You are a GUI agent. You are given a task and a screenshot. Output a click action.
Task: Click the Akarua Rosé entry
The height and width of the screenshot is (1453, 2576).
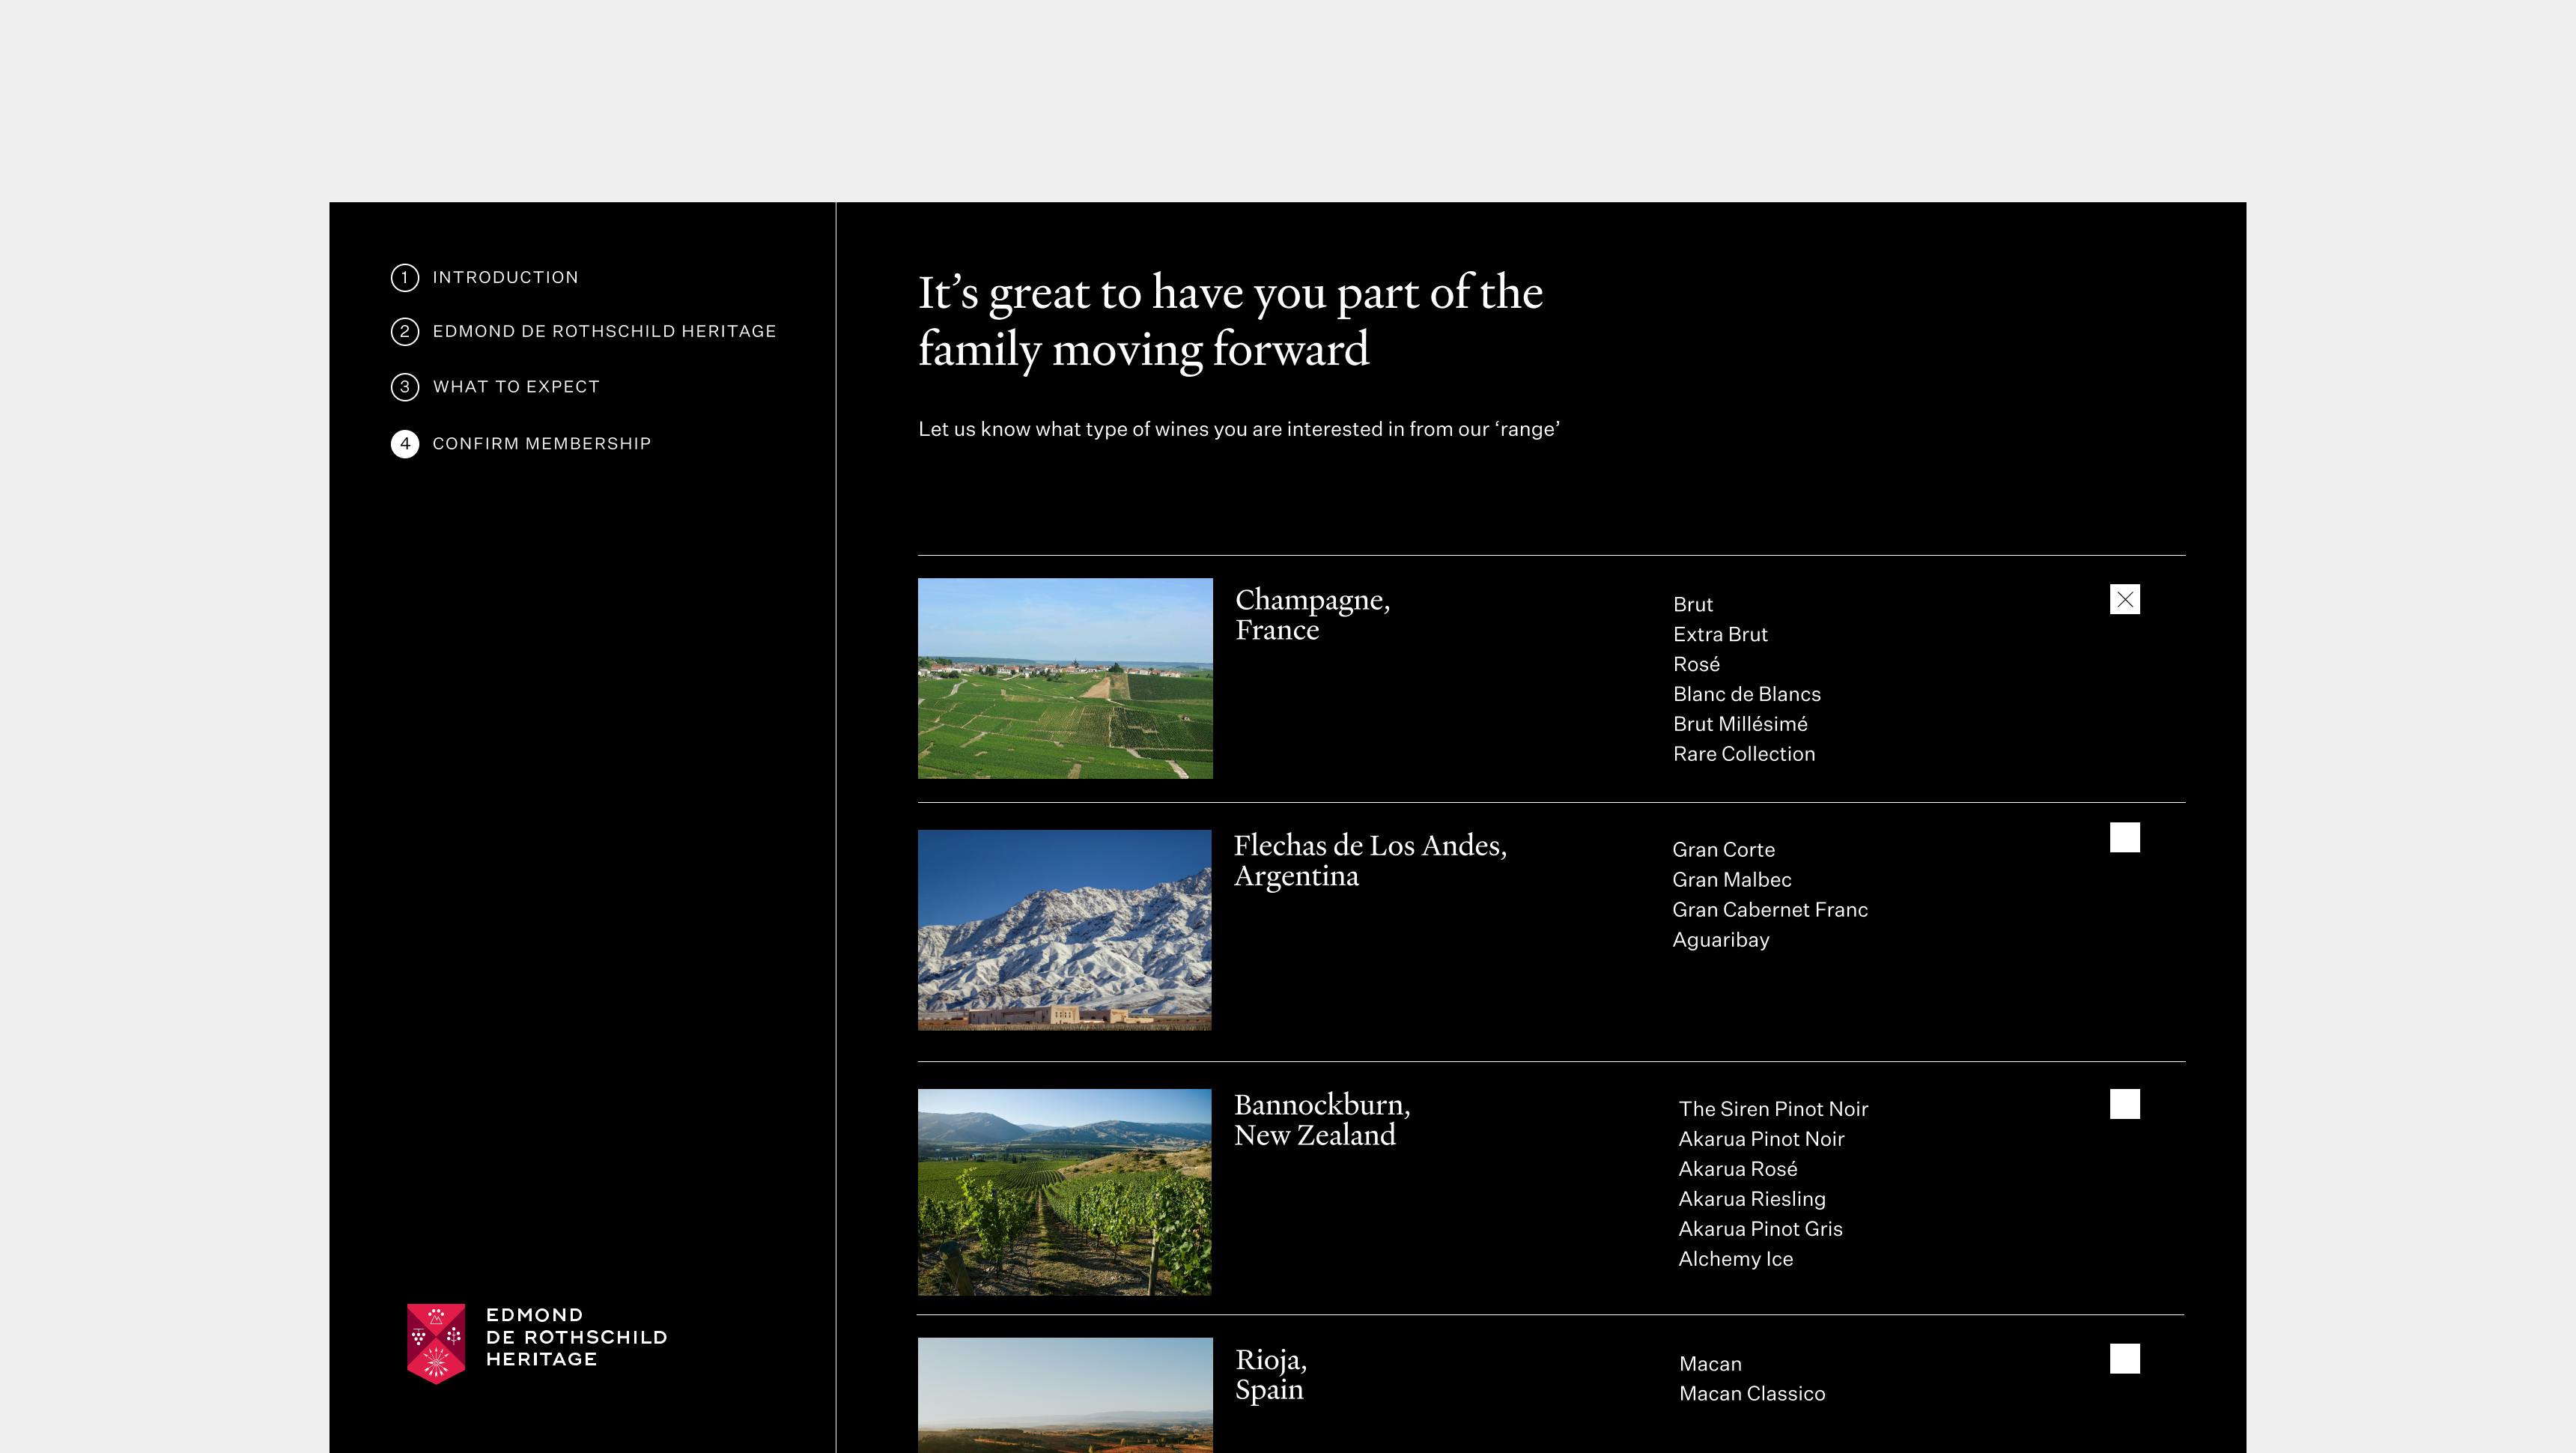tap(1738, 1168)
